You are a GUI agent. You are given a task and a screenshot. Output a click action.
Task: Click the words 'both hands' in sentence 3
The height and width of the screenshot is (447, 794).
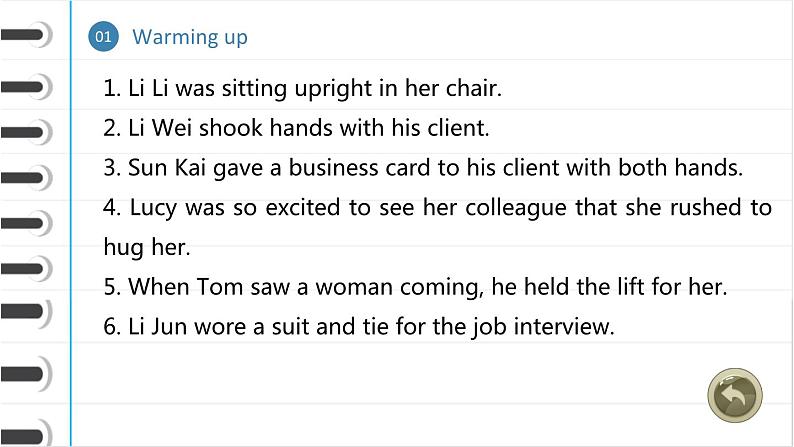click(x=681, y=168)
